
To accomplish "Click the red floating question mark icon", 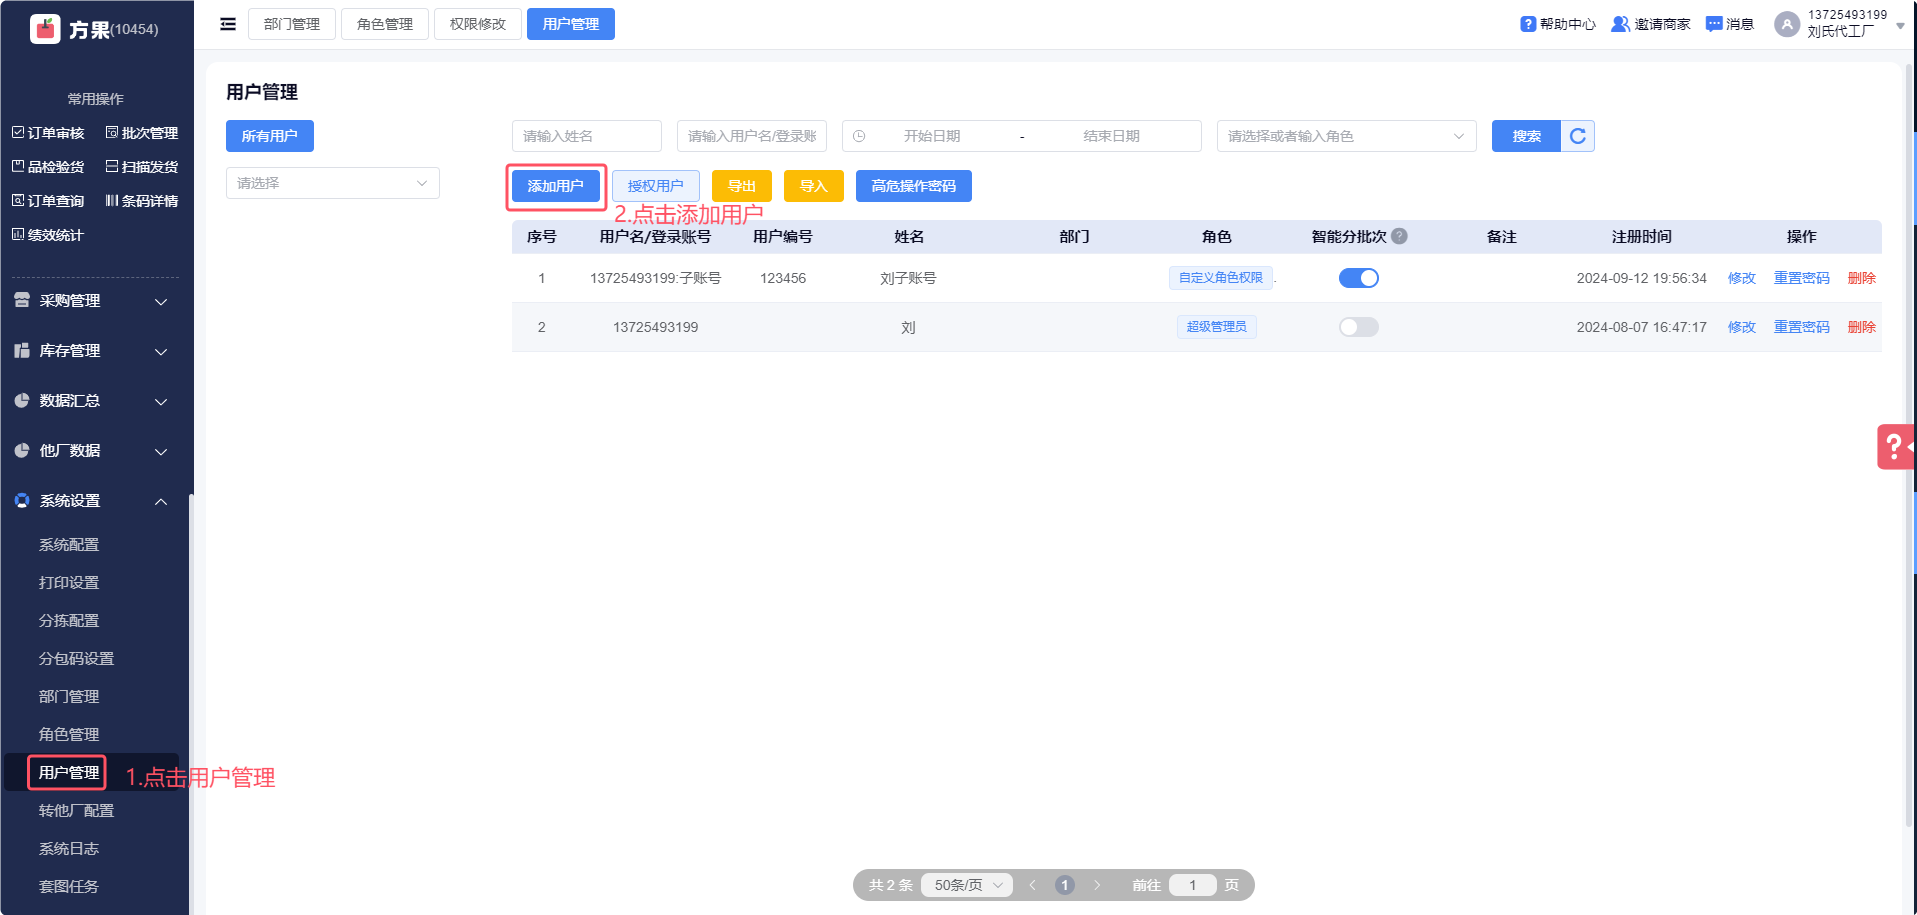I will tap(1894, 446).
